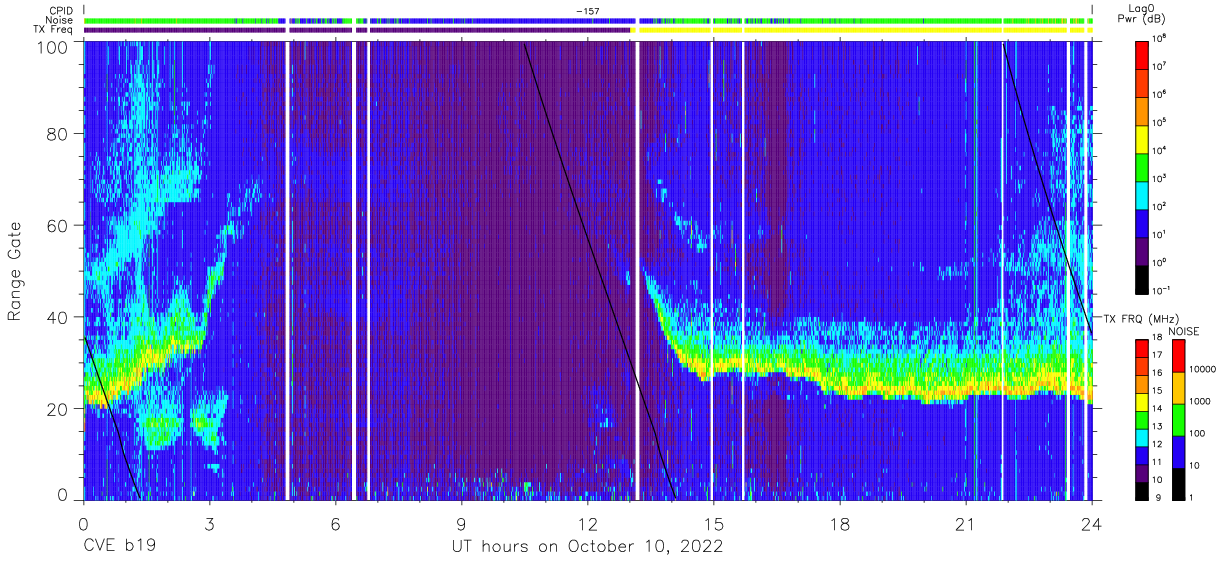Click the 10² label on the power scale
Screen dimensions: 1228x567
[1160, 206]
